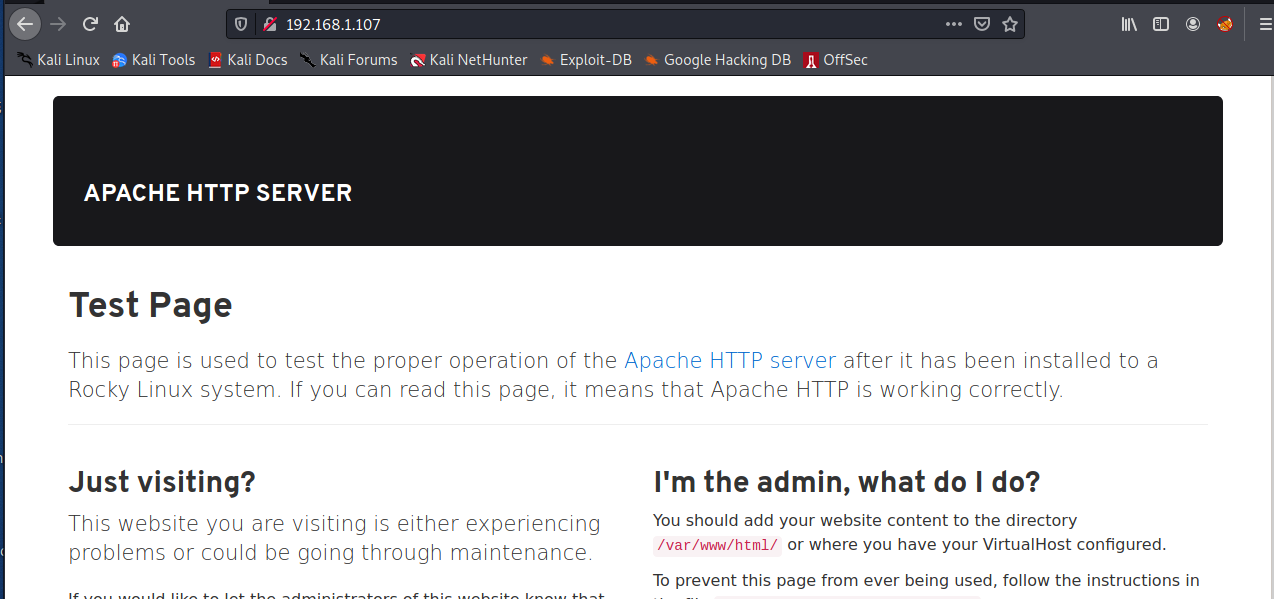Image resolution: width=1274 pixels, height=599 pixels.
Task: Open the Library history and bookmarks icon
Action: (x=1129, y=24)
